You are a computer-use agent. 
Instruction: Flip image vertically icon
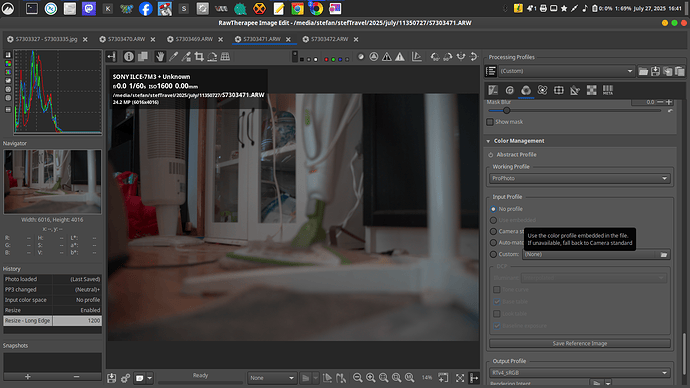coord(473,57)
